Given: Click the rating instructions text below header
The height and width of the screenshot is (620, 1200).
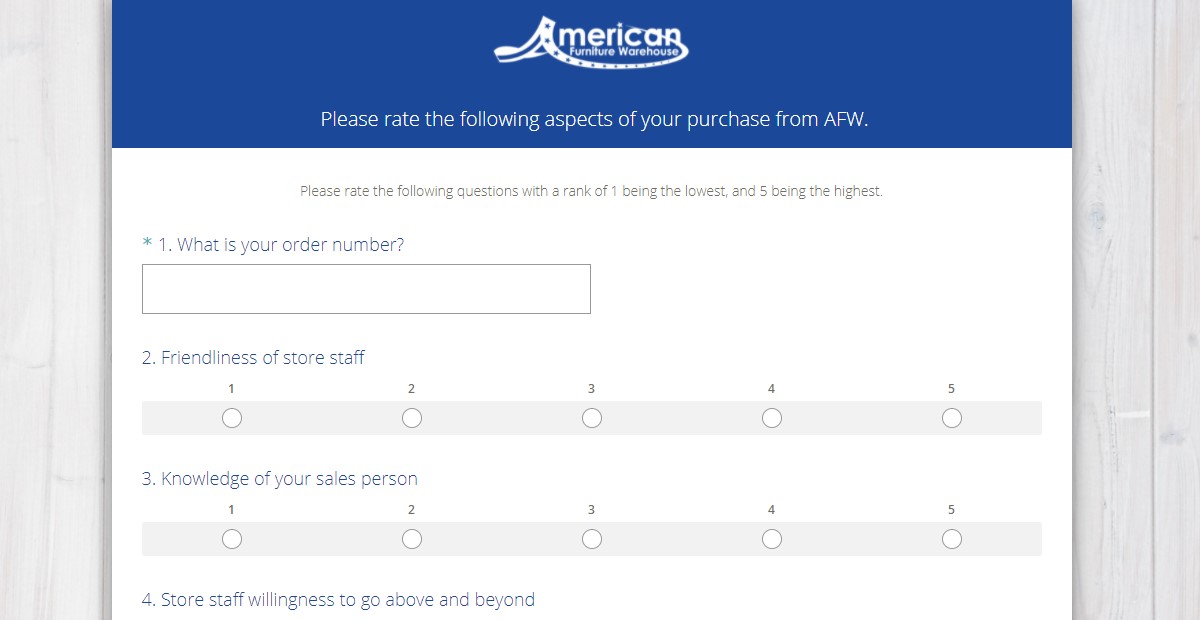Looking at the screenshot, I should coord(591,191).
